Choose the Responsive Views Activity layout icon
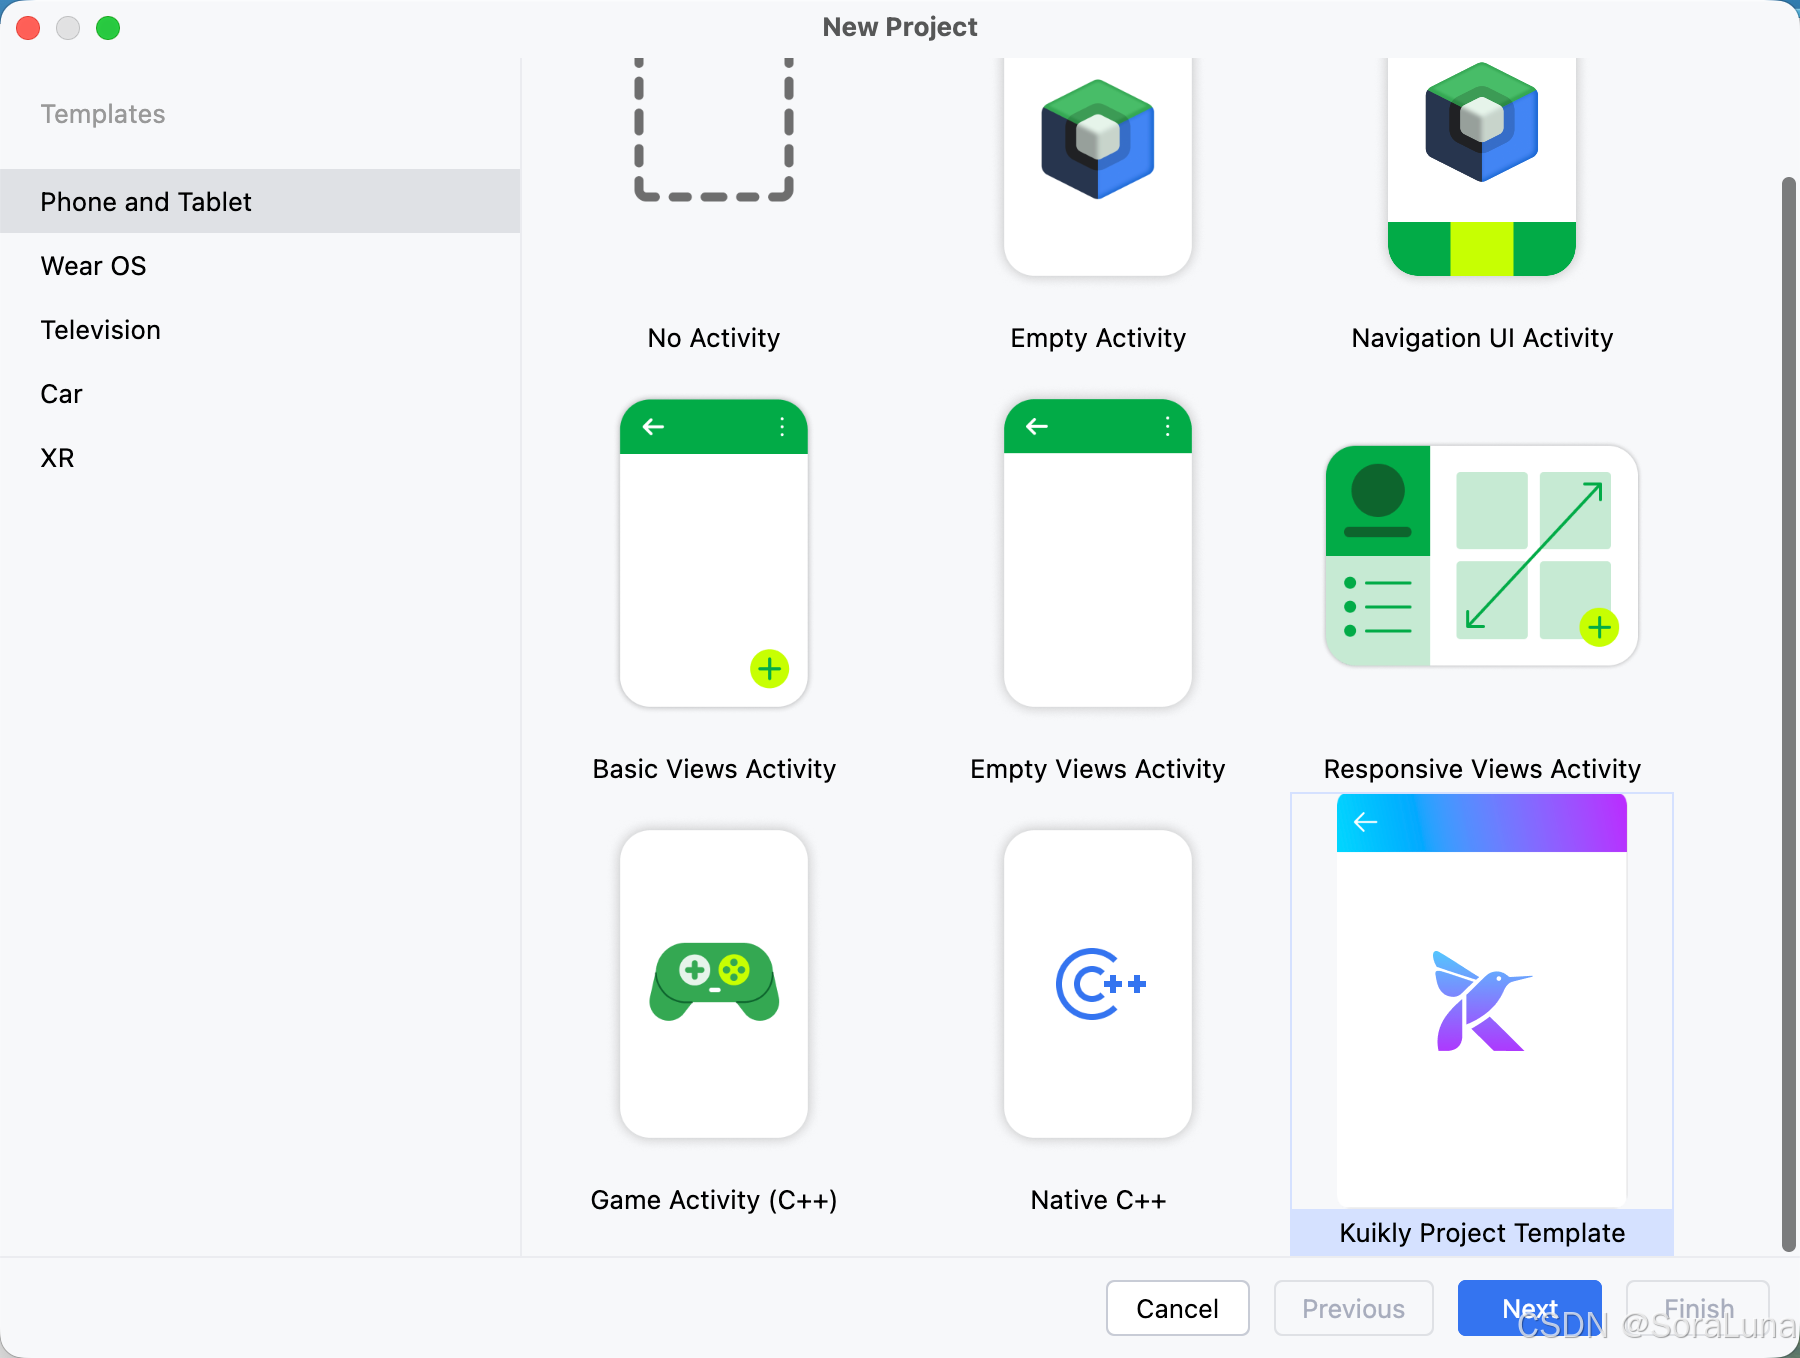The image size is (1800, 1358). [x=1482, y=556]
